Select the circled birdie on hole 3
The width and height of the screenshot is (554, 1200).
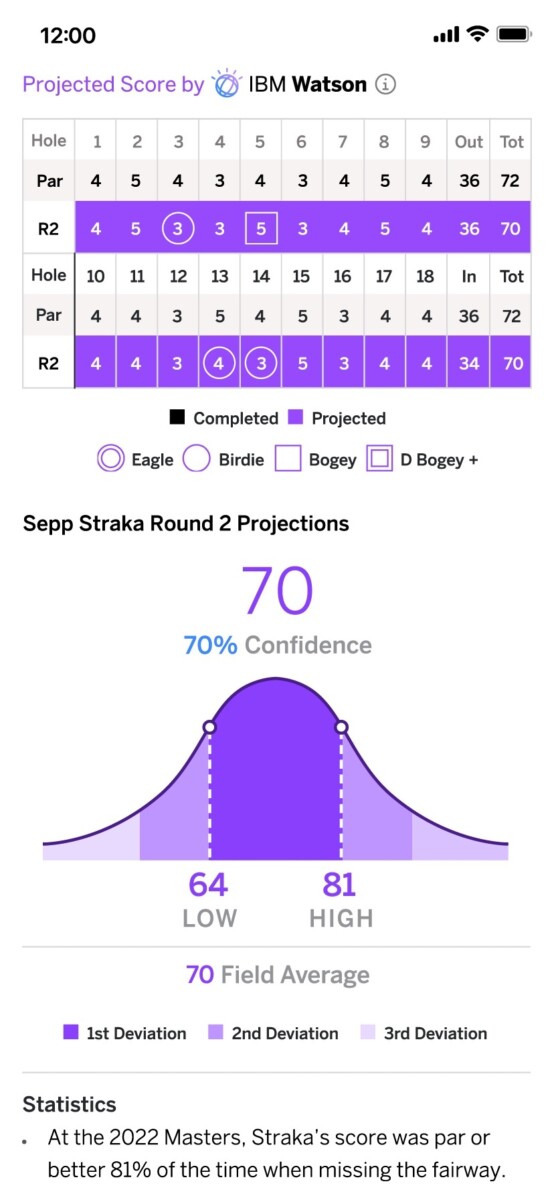click(178, 228)
